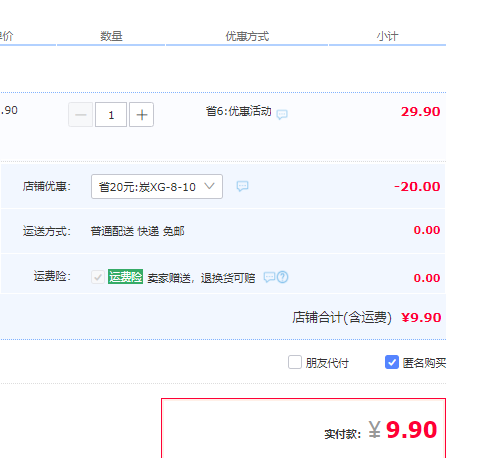
Task: Click the 数量 column header
Action: (111, 36)
